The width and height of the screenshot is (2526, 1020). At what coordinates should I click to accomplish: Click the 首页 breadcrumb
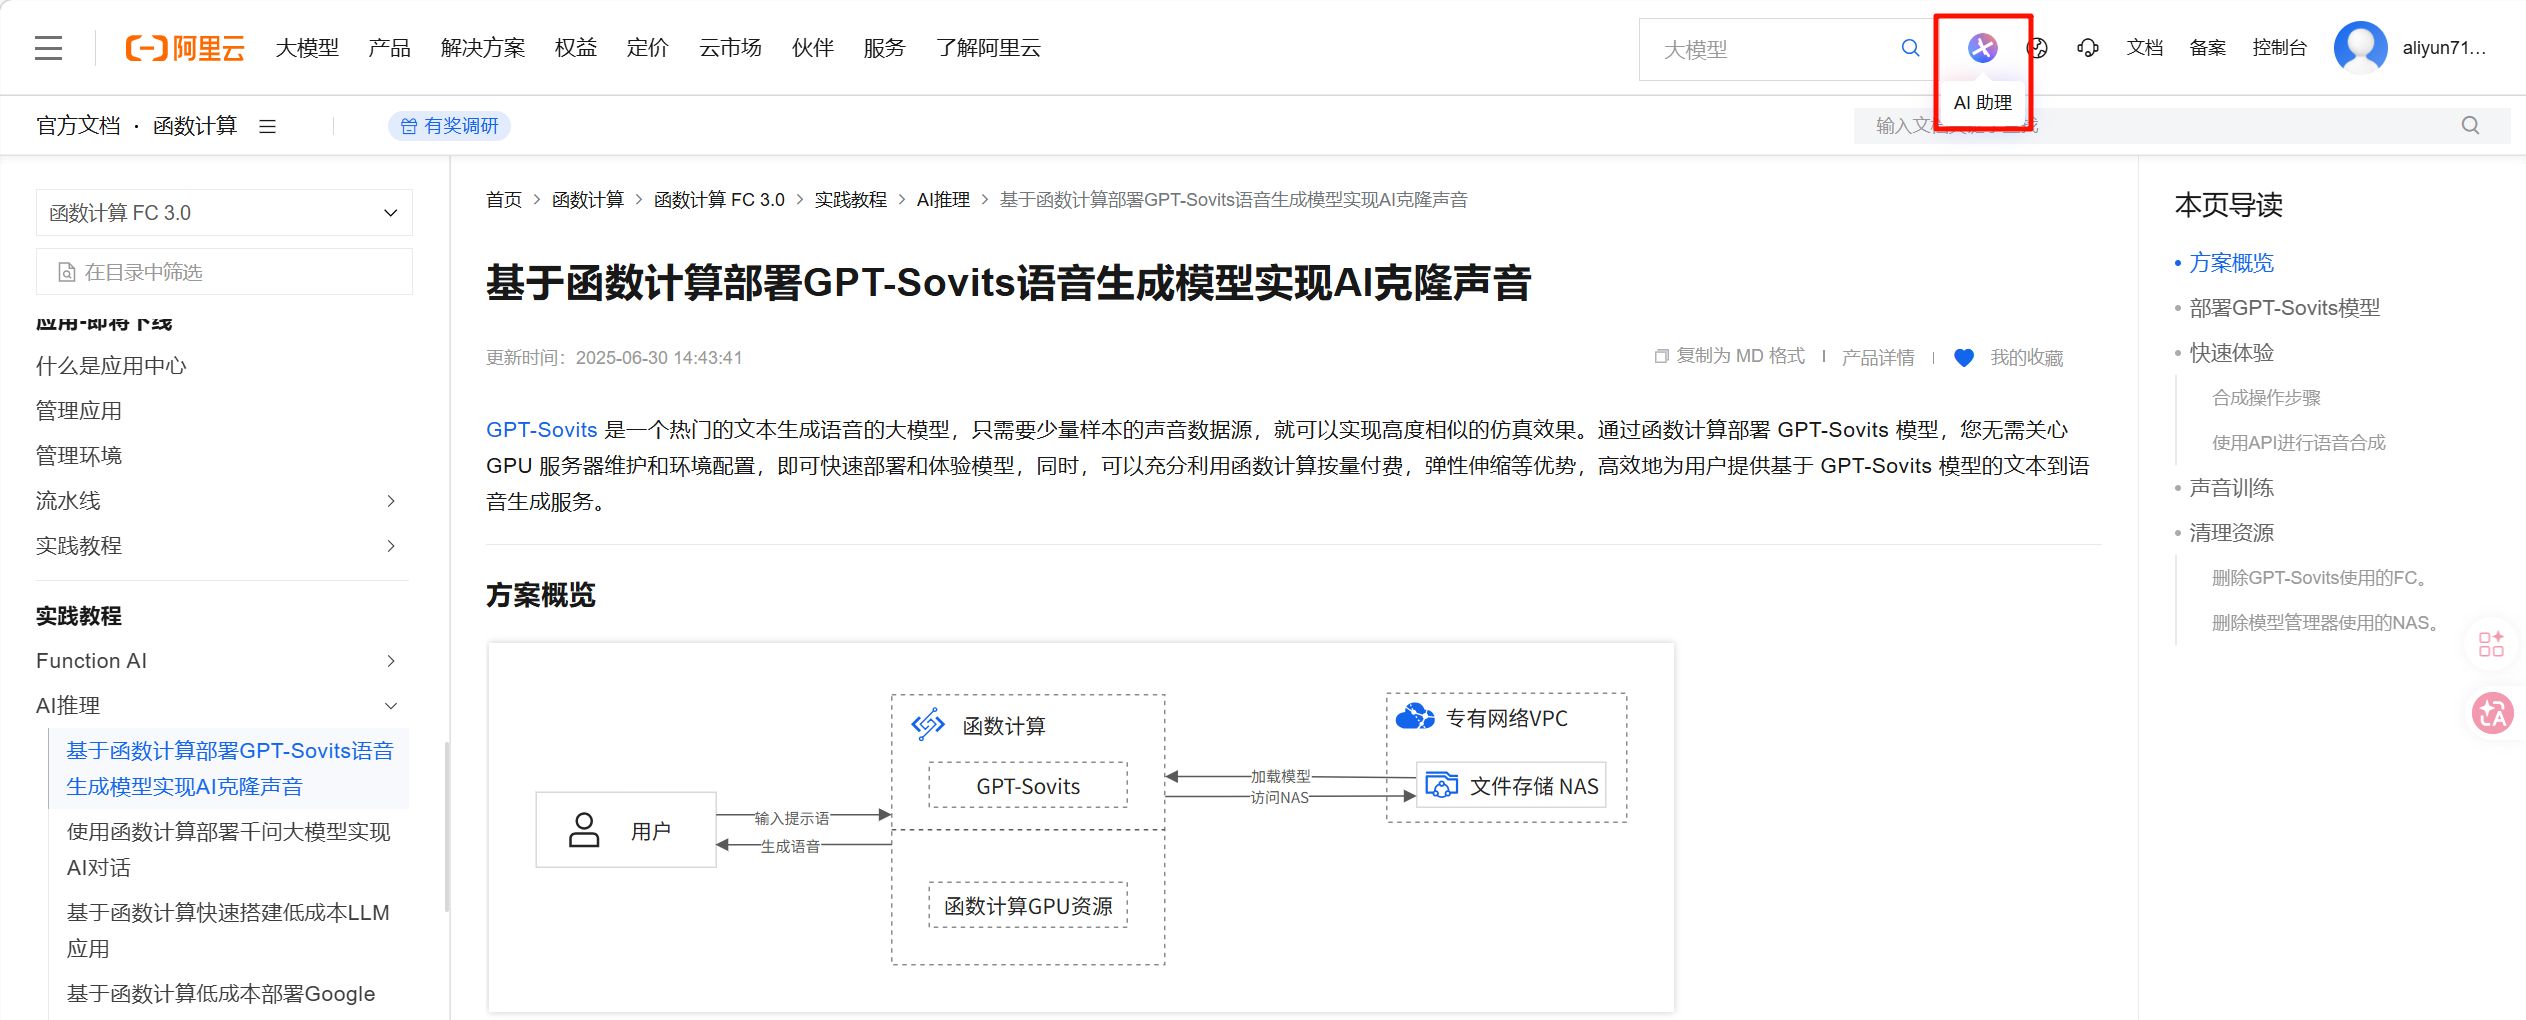(504, 200)
